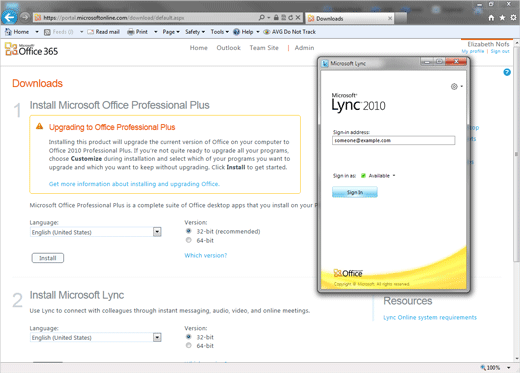Screen dimensions: 520x373
Task: Open the address bar search magnifier
Action: tap(262, 17)
